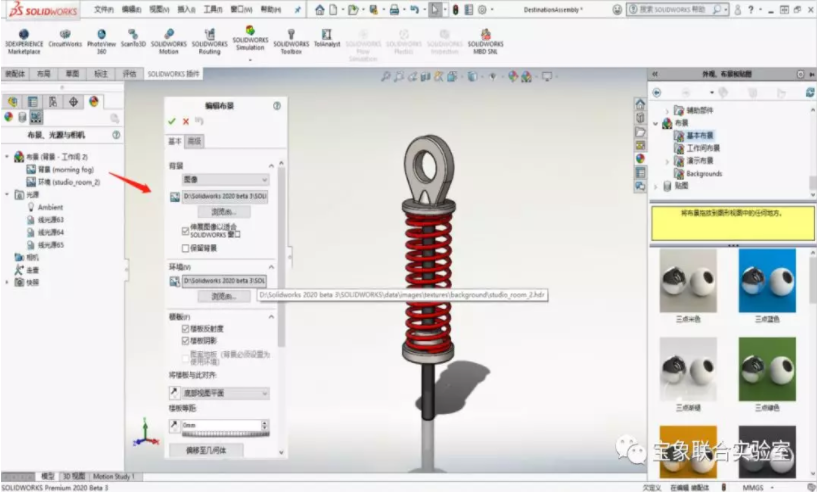Toggle the floor shadows checkbox
This screenshot has width=817, height=499.
[185, 341]
